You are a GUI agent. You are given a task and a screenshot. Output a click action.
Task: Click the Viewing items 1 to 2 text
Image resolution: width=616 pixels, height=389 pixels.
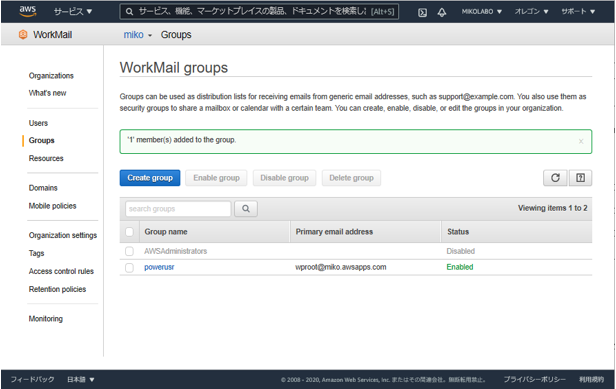[552, 208]
